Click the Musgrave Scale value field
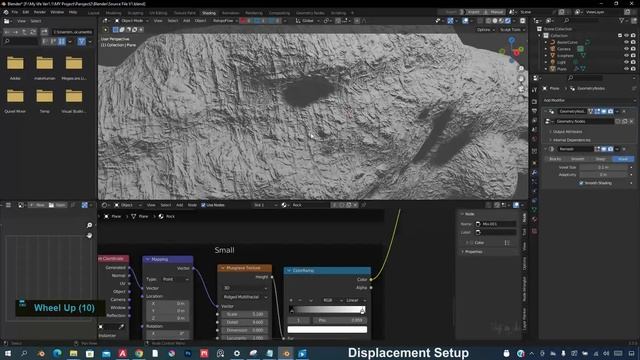This screenshot has width=640, height=360. [245, 314]
